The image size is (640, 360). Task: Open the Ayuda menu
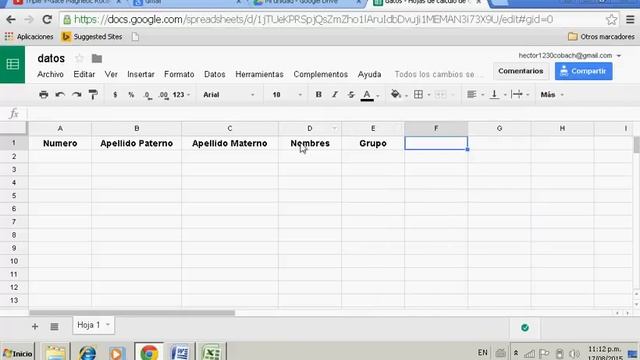[x=369, y=74]
